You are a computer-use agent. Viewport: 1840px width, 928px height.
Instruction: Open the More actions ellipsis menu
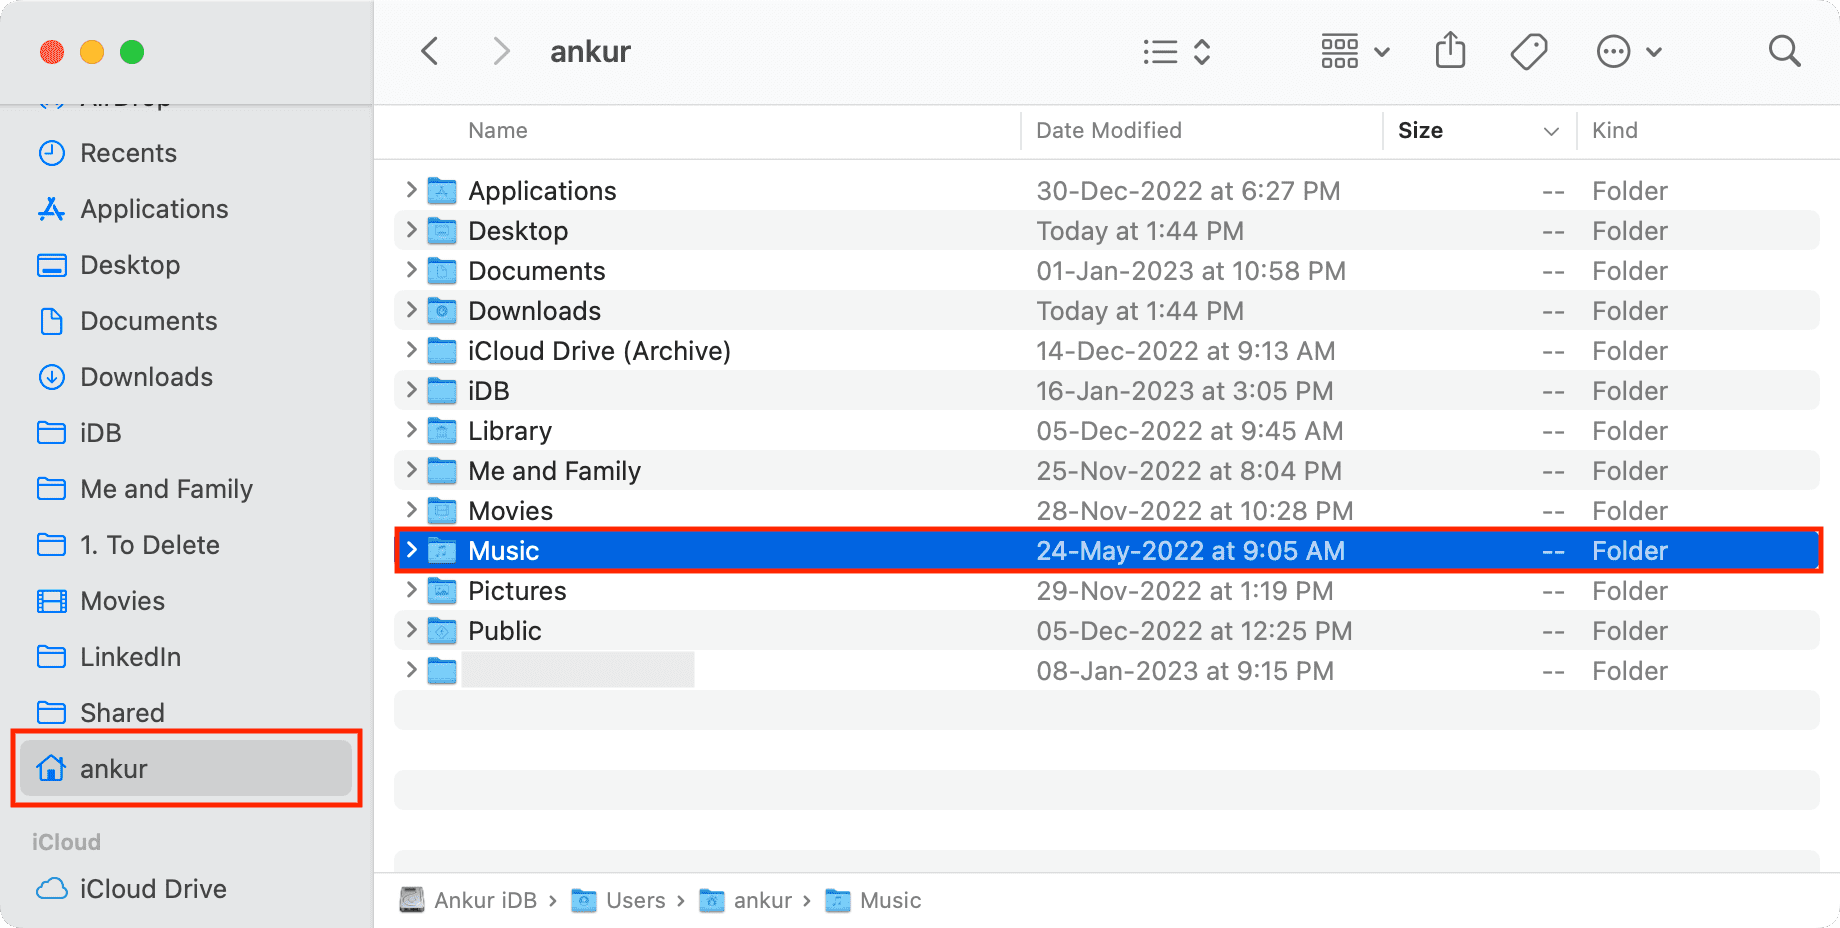coord(1629,51)
